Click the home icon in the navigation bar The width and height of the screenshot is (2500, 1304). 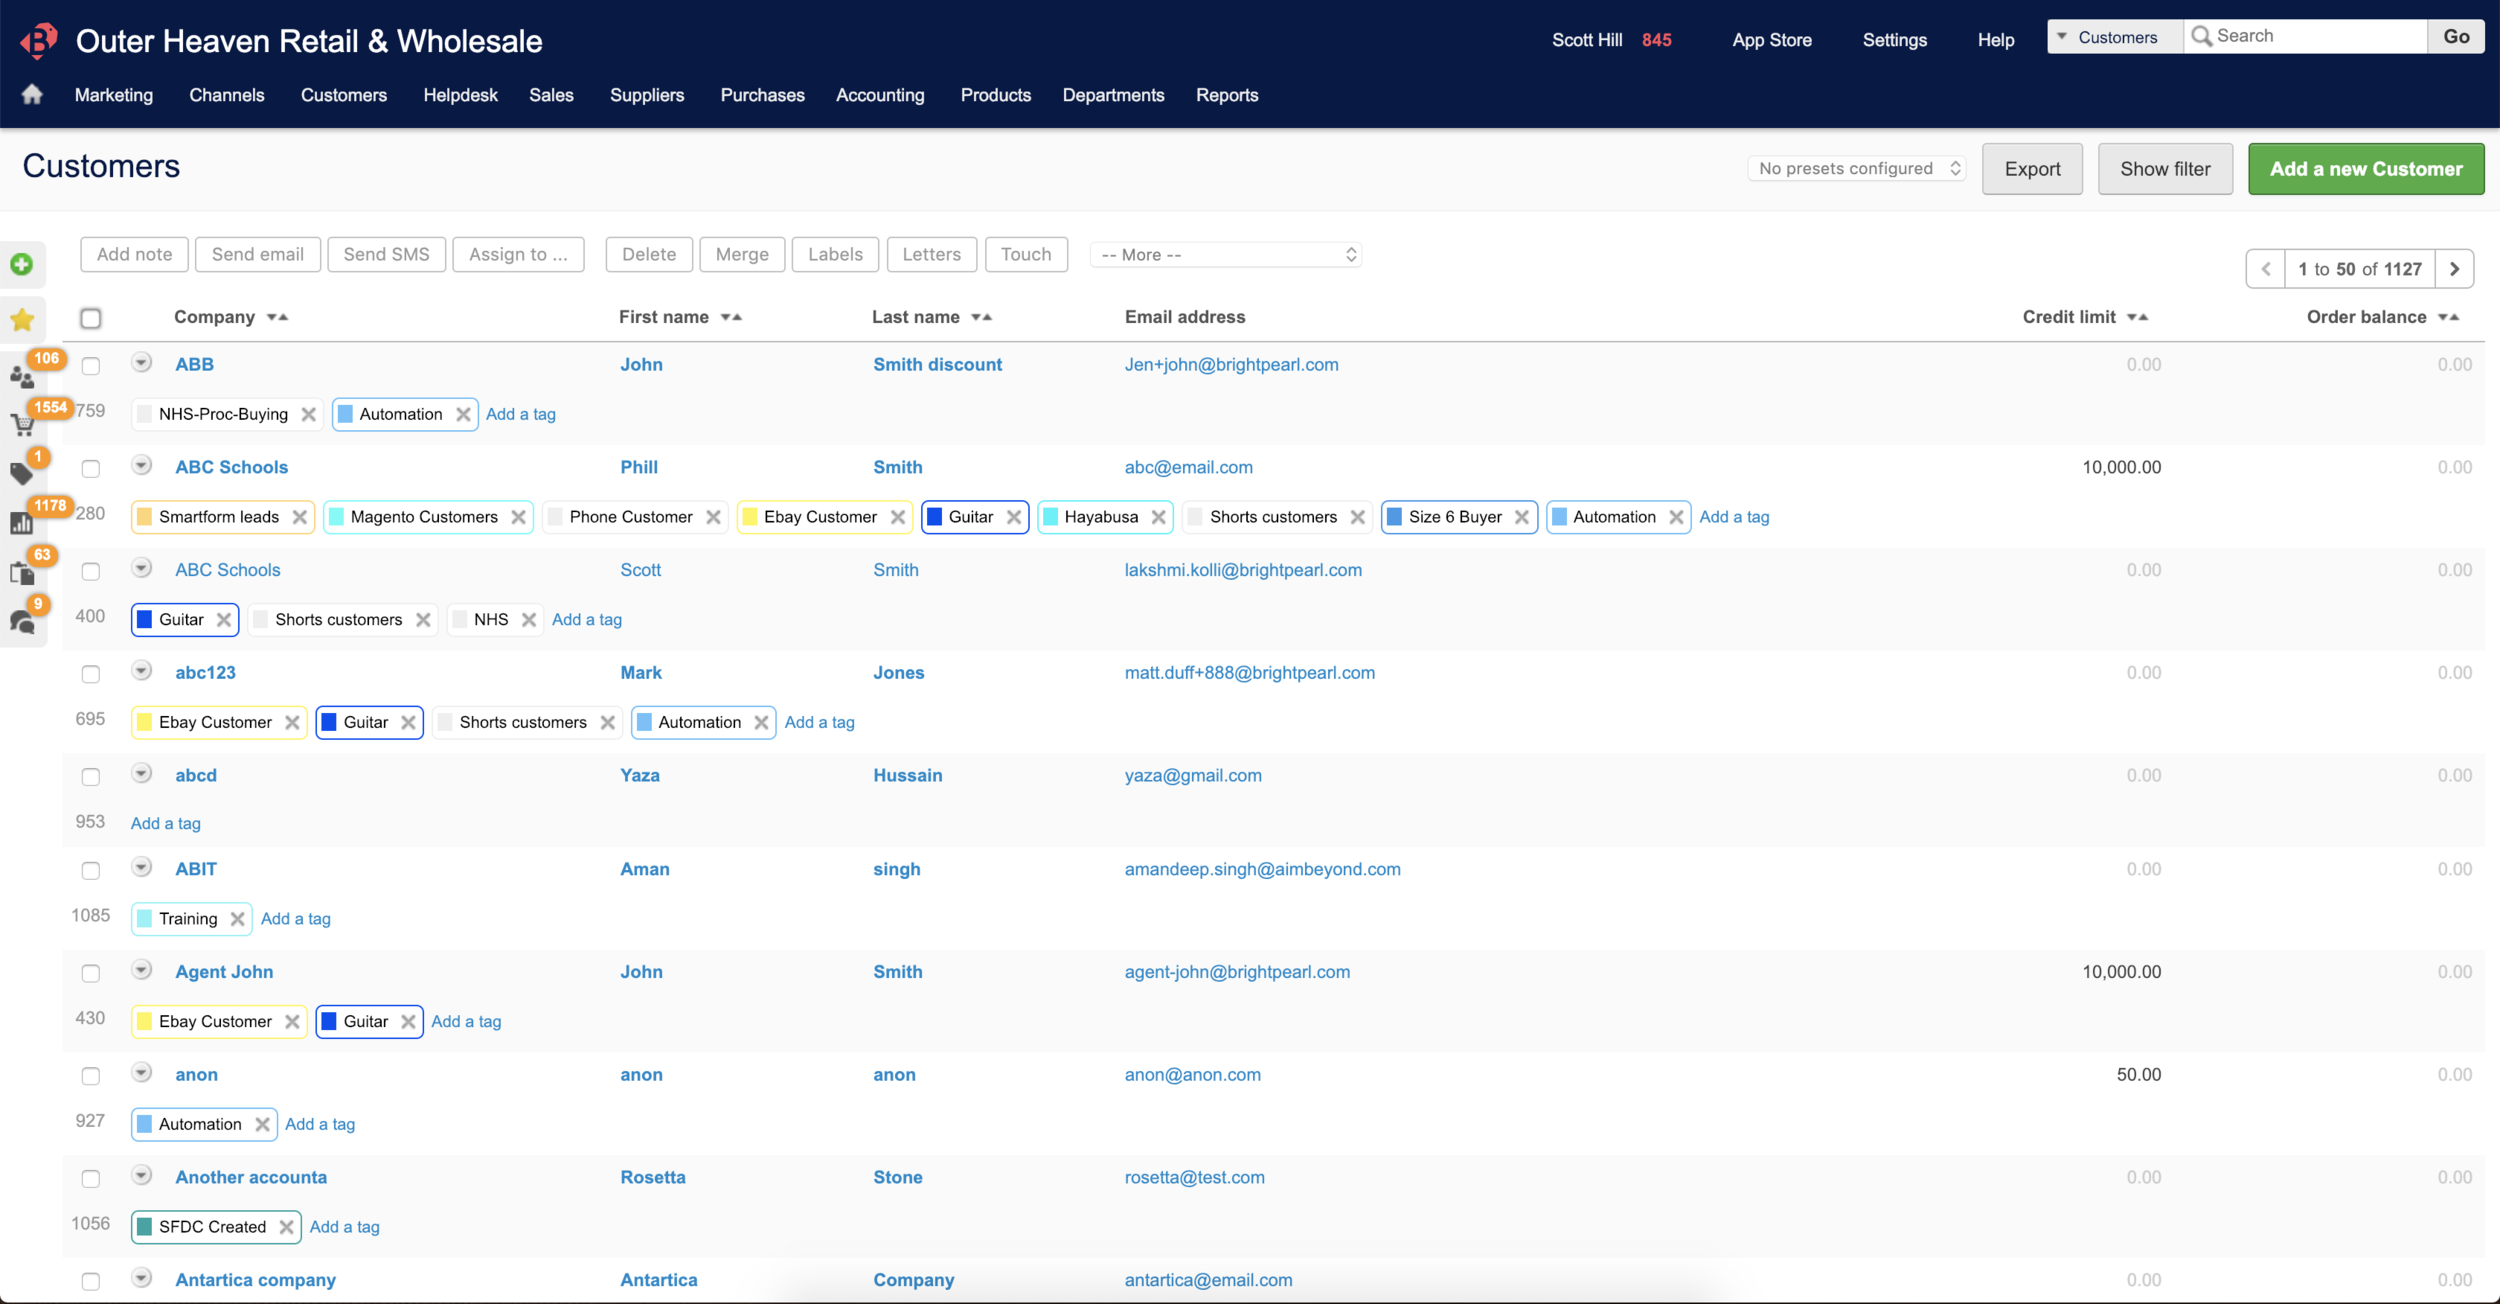[x=32, y=93]
